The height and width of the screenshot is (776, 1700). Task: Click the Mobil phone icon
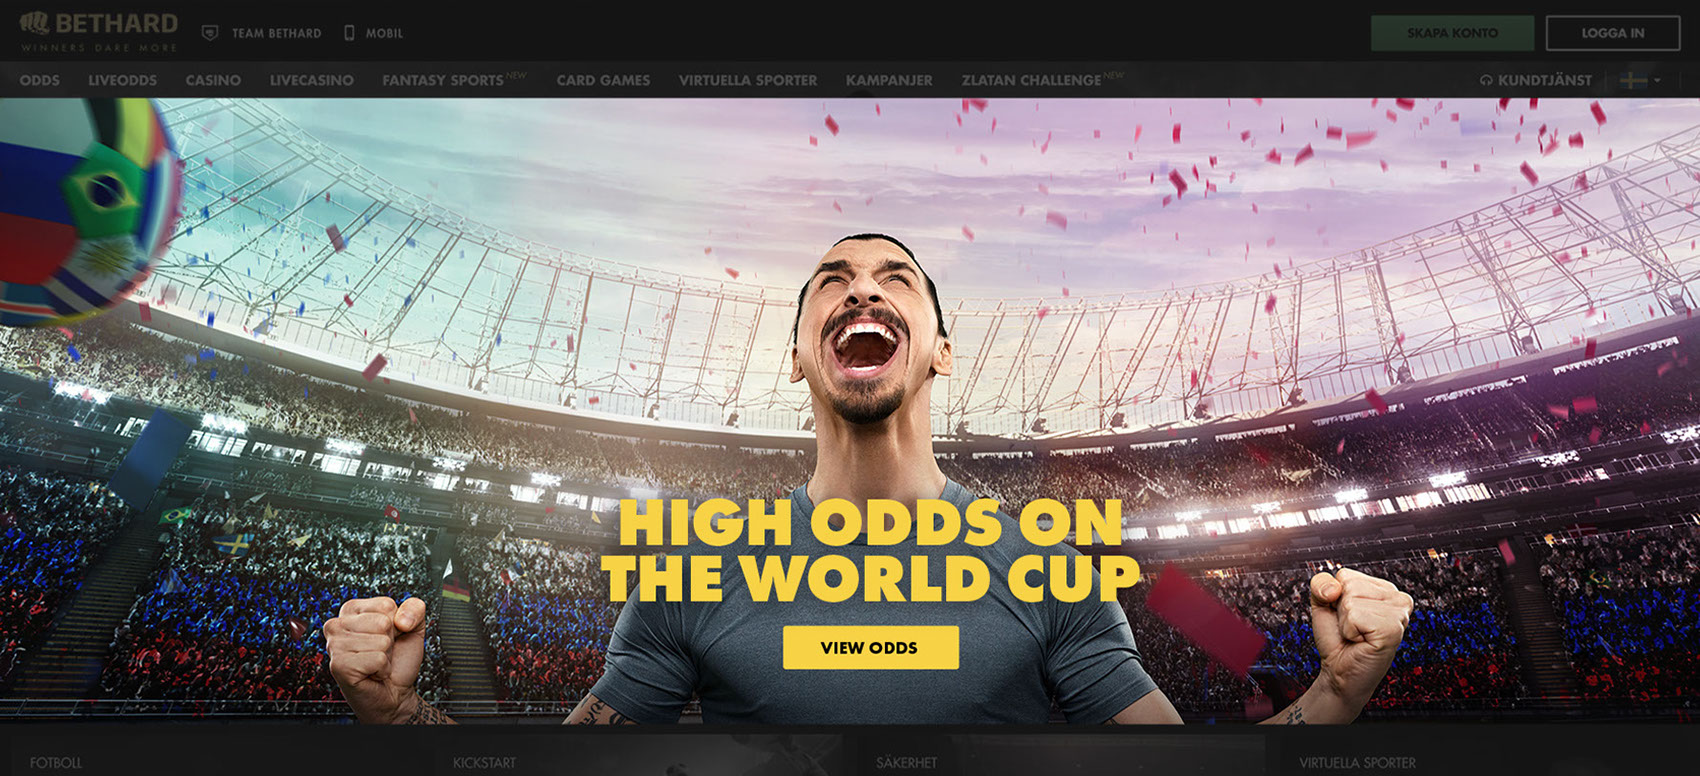click(349, 33)
